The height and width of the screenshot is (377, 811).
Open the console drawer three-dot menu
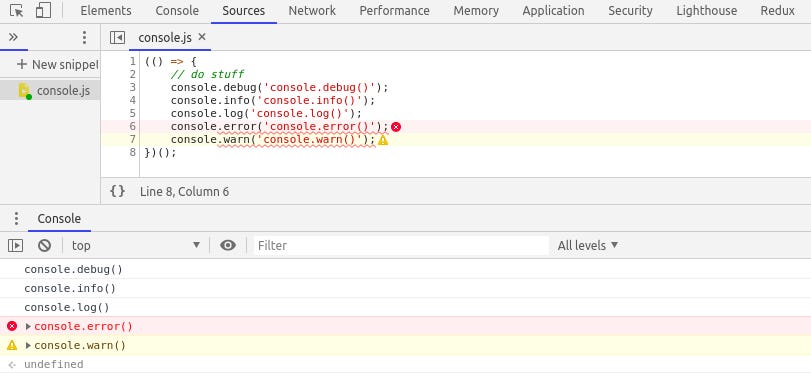16,219
